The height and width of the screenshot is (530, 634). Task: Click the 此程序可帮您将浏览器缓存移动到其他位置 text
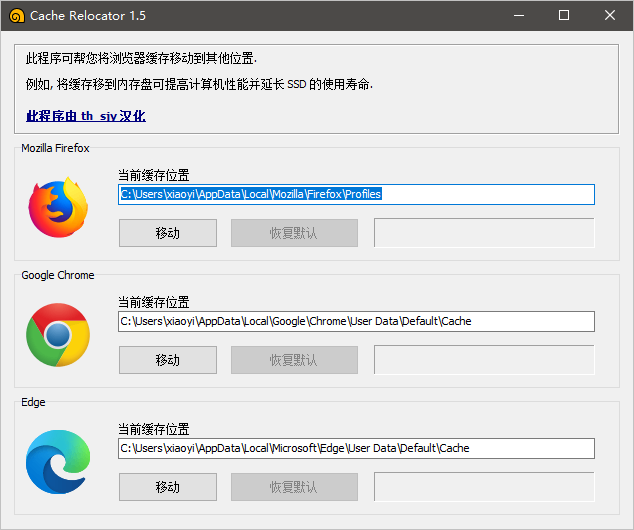click(x=141, y=59)
